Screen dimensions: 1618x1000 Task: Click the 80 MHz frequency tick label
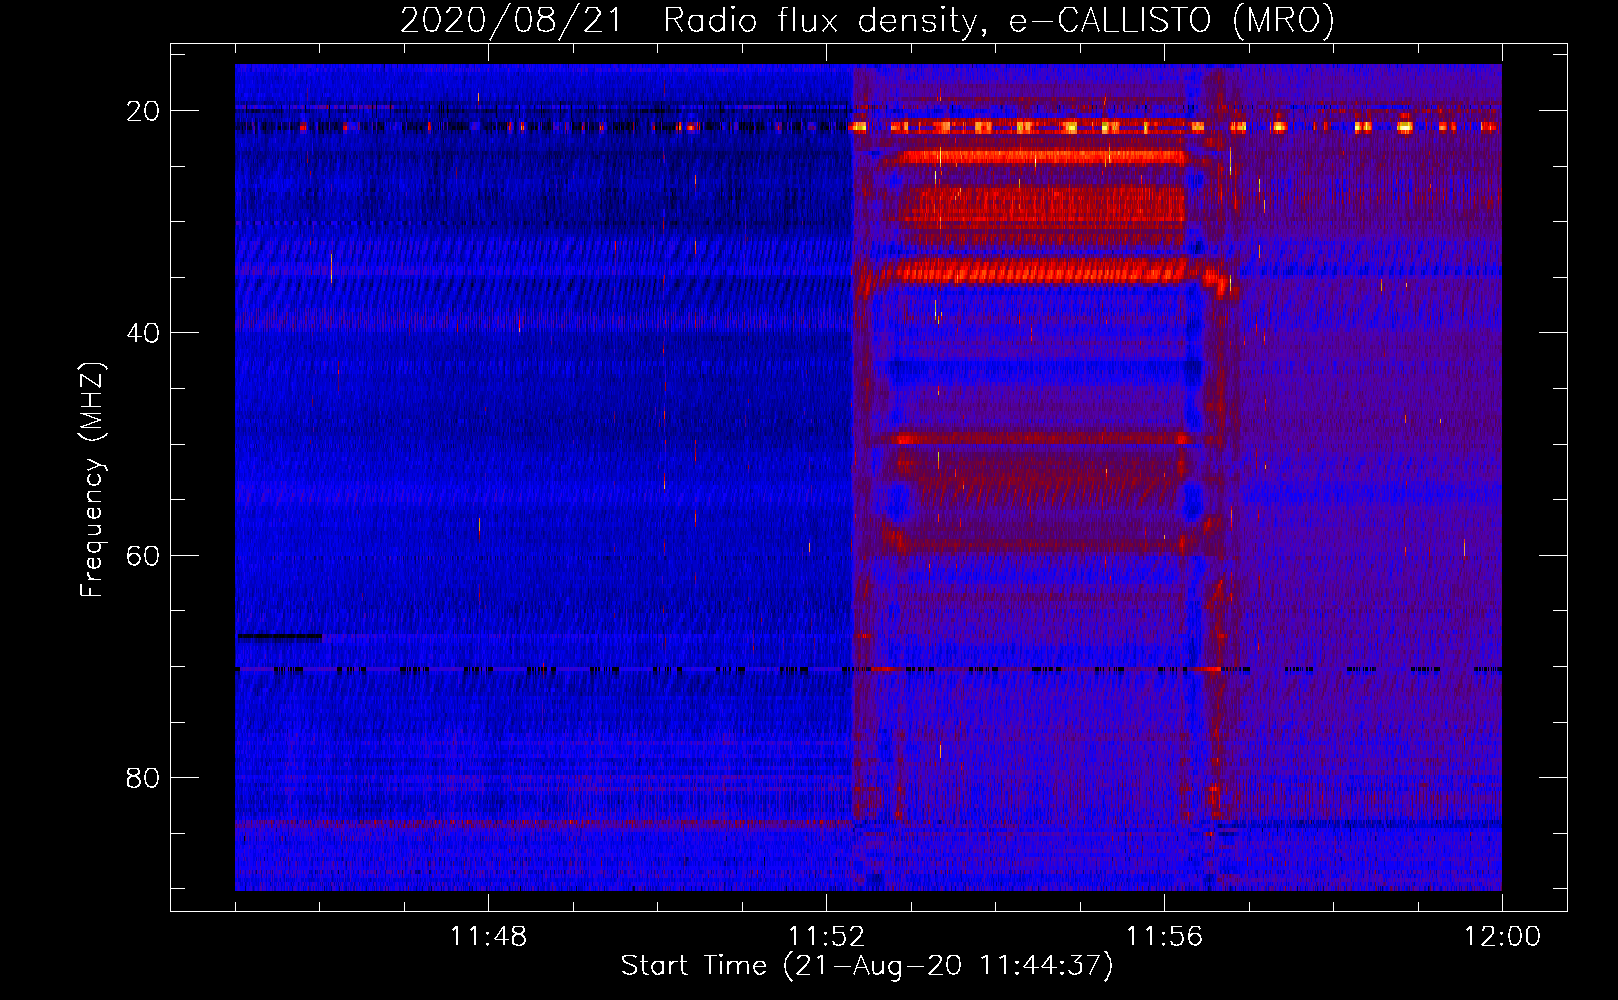click(x=143, y=777)
